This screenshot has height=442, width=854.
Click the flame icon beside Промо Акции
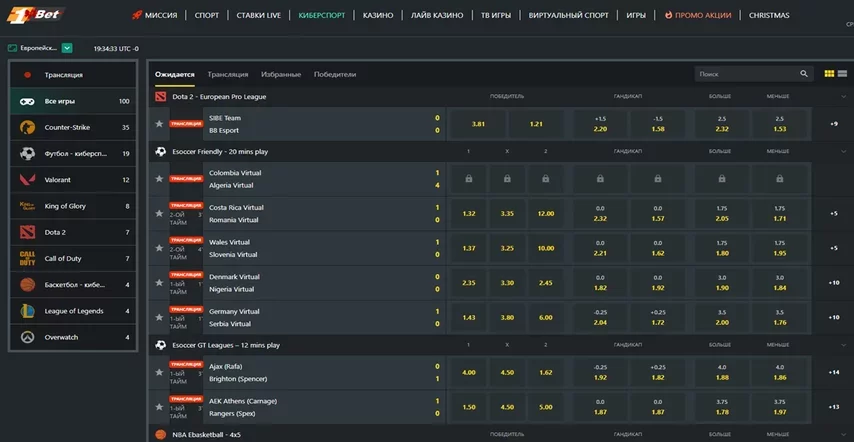(668, 15)
